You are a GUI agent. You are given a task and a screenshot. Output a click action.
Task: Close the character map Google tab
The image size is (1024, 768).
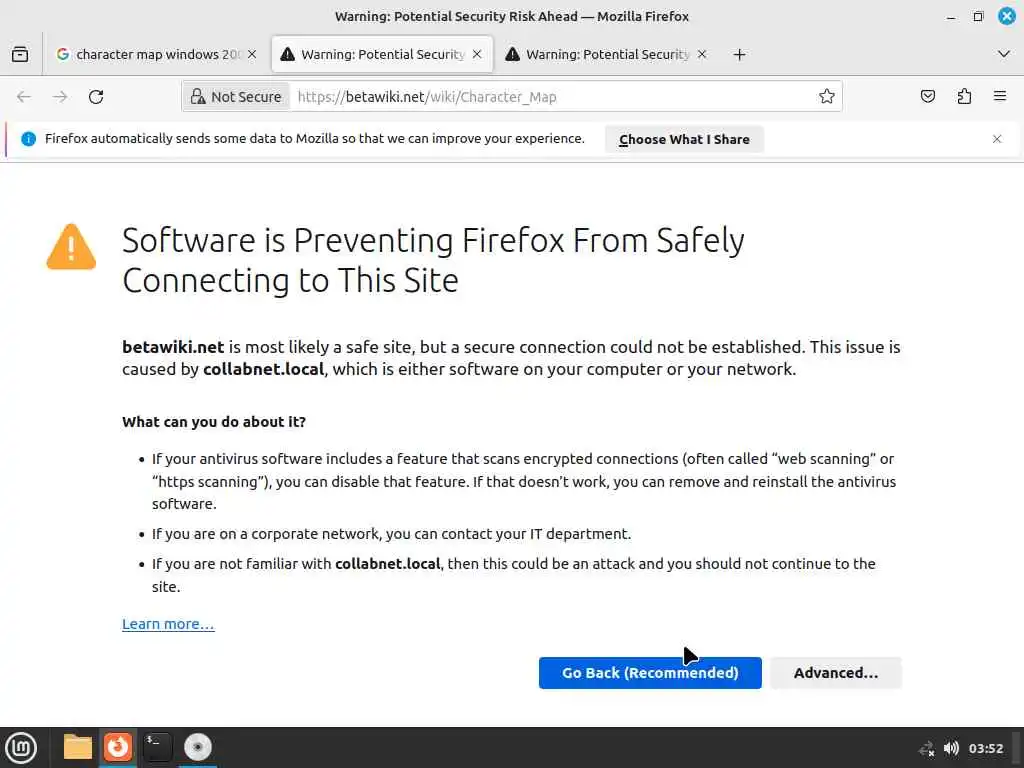point(252,54)
